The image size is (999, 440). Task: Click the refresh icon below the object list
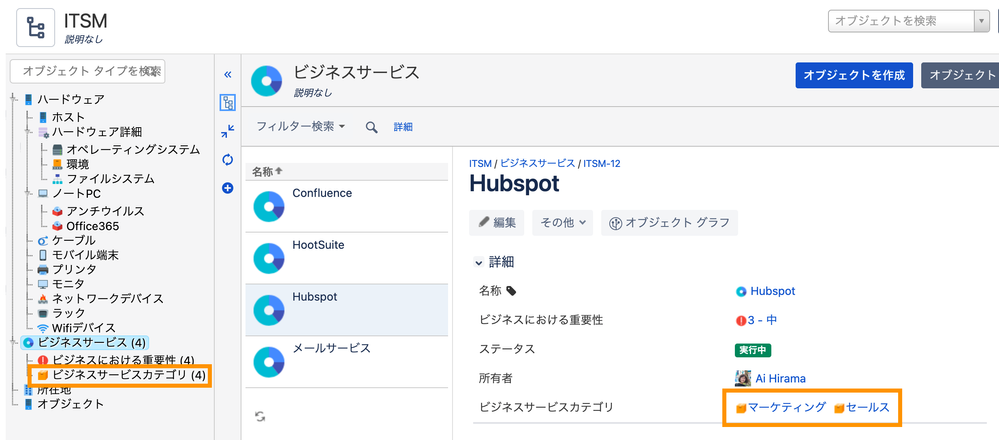[260, 416]
